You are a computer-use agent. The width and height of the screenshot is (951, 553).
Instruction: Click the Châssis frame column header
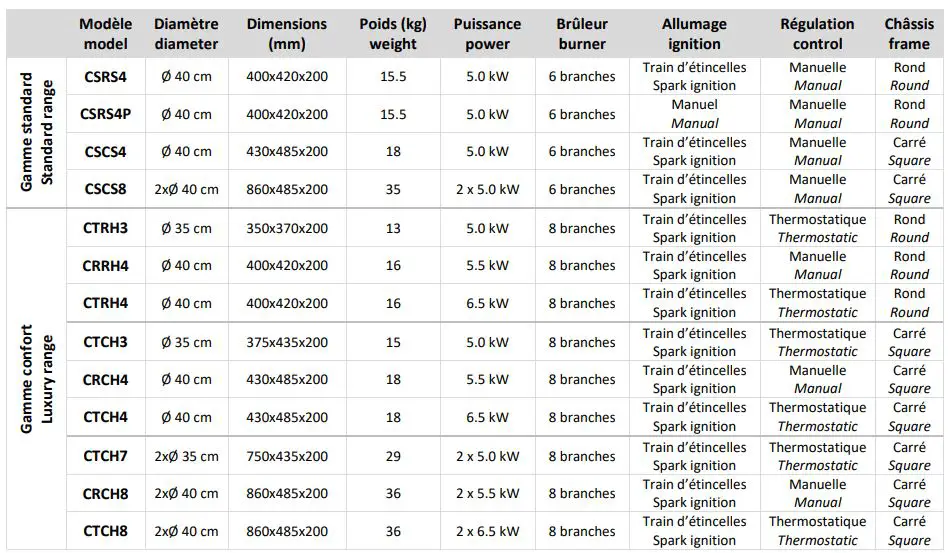coord(908,33)
